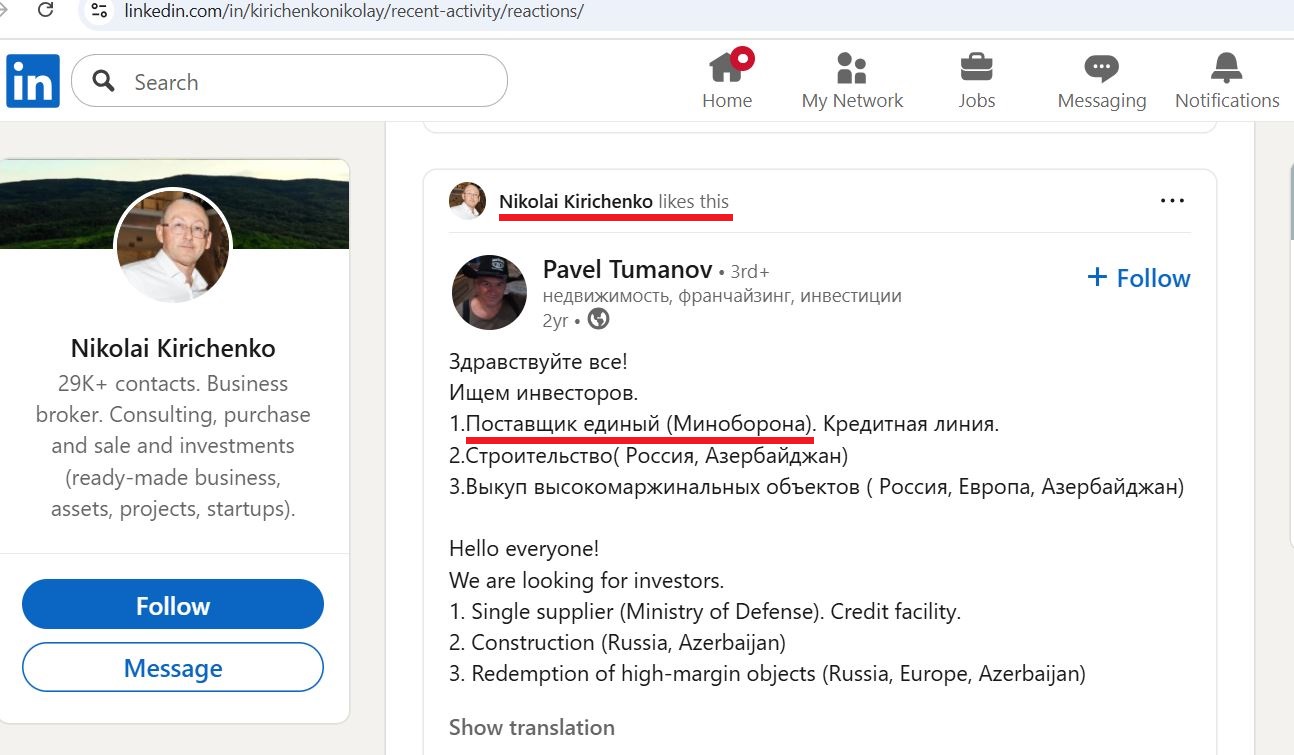Click small Nikolai avatar in post header
The width and height of the screenshot is (1294, 755).
click(x=467, y=201)
